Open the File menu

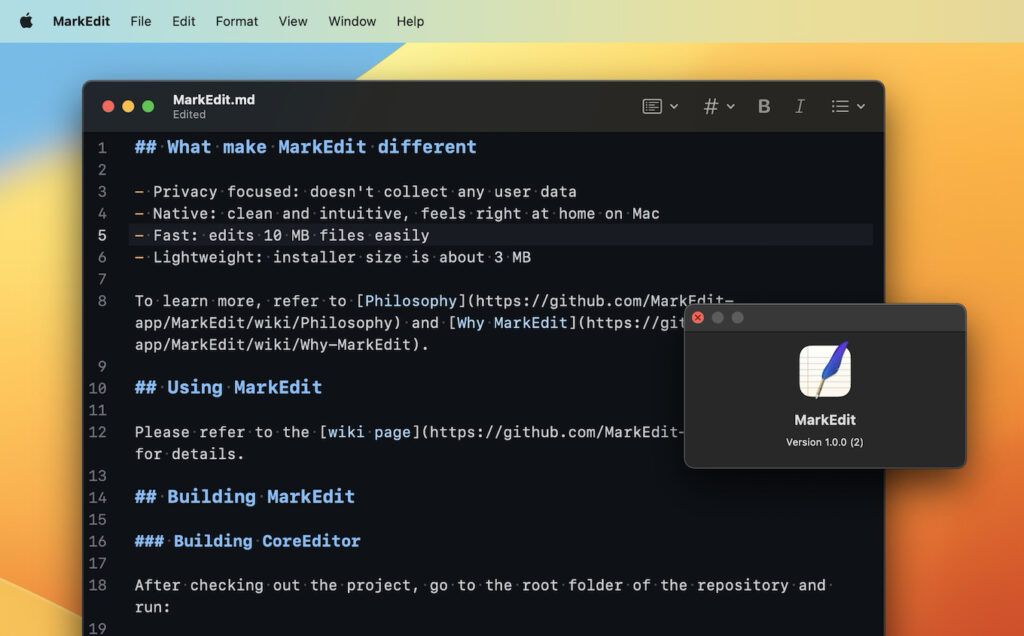(140, 20)
